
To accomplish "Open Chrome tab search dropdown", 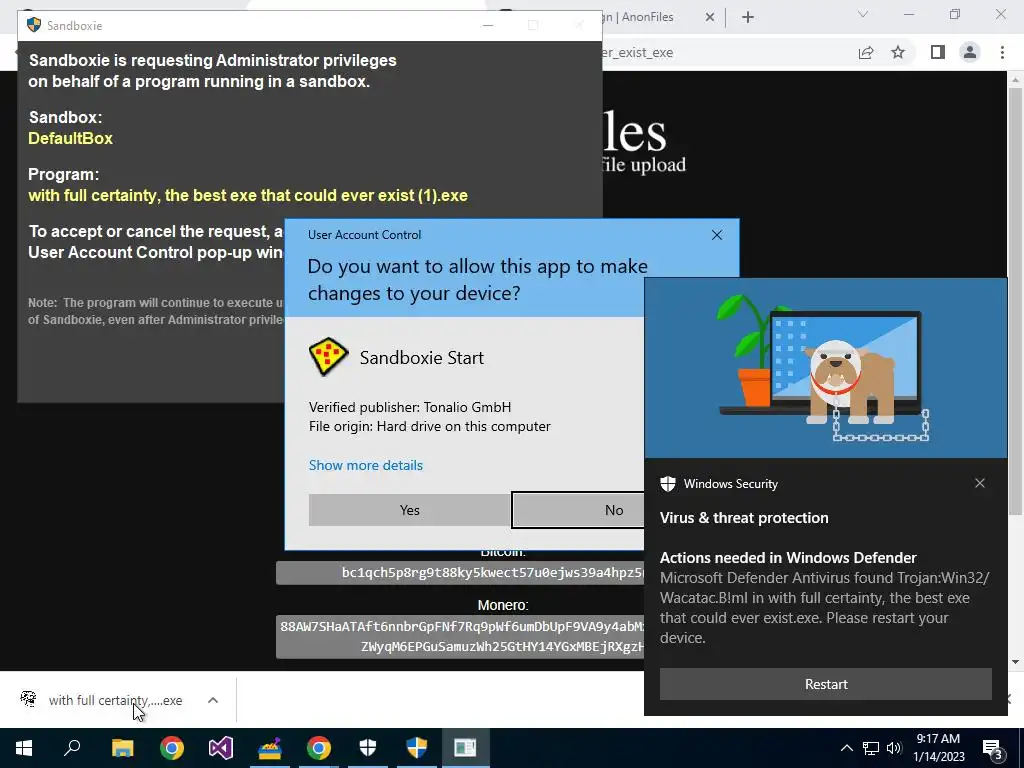I will [863, 14].
